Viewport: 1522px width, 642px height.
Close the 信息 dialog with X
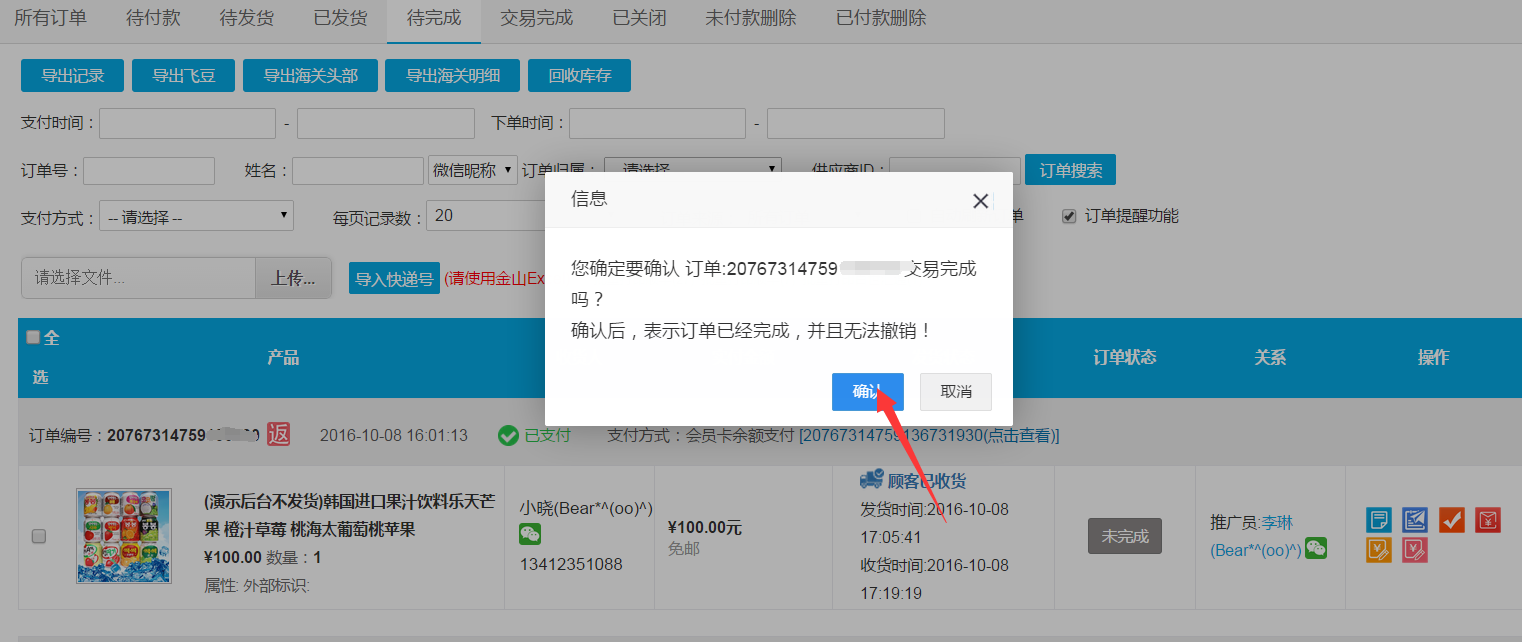[980, 201]
